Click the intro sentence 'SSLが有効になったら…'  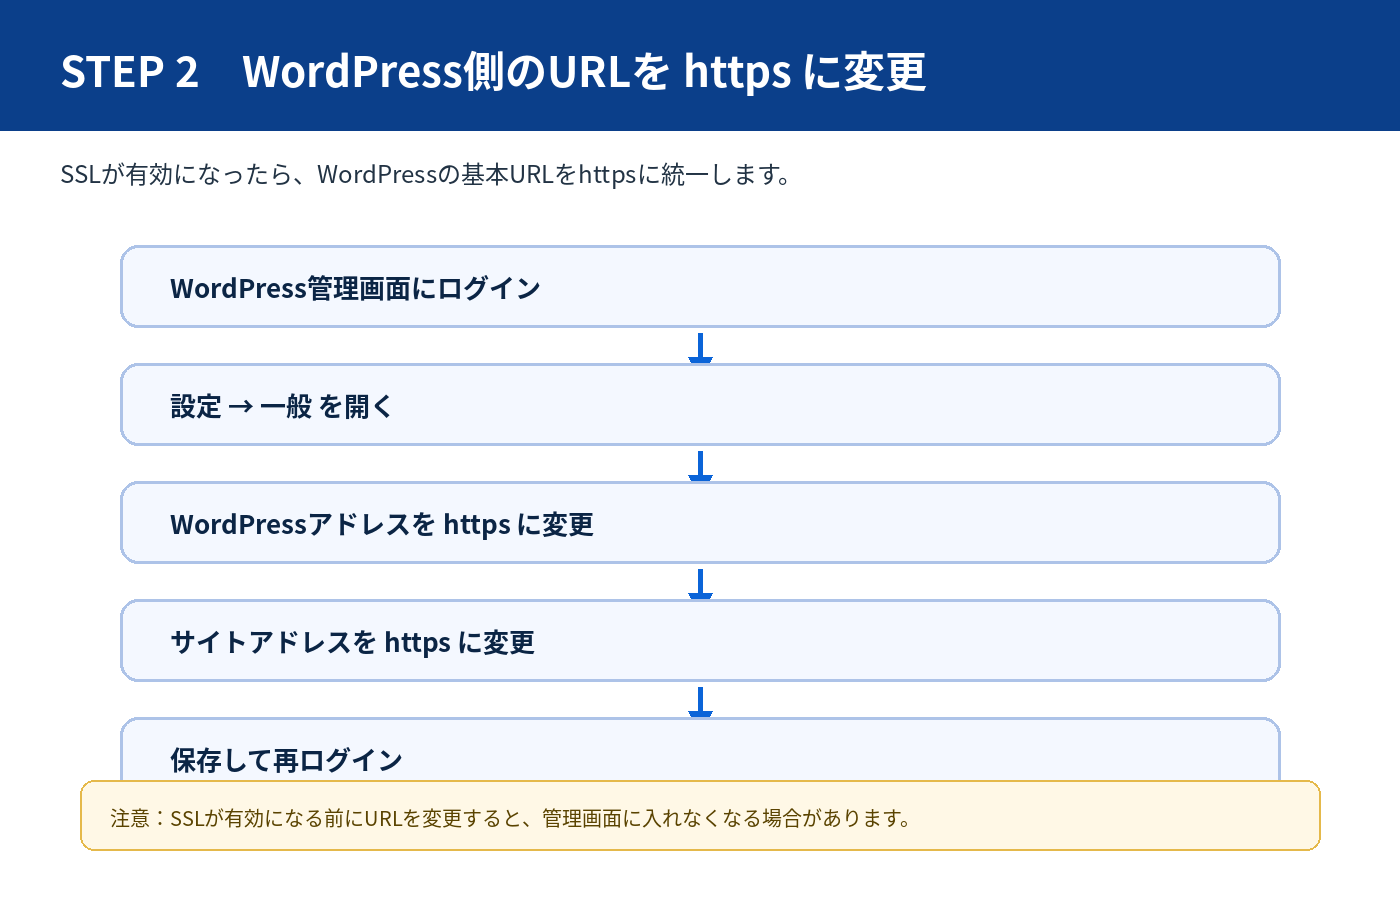(426, 174)
